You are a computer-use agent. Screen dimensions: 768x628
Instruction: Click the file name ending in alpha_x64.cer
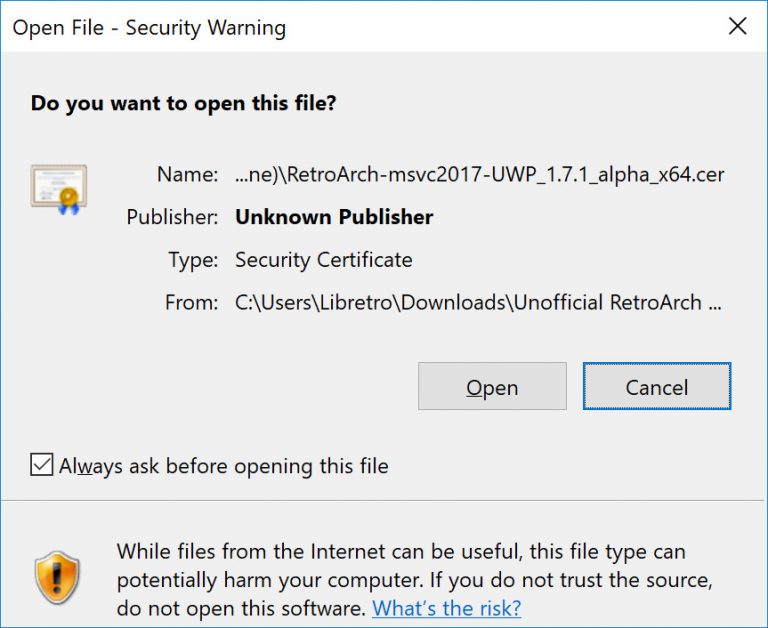pyautogui.click(x=479, y=174)
